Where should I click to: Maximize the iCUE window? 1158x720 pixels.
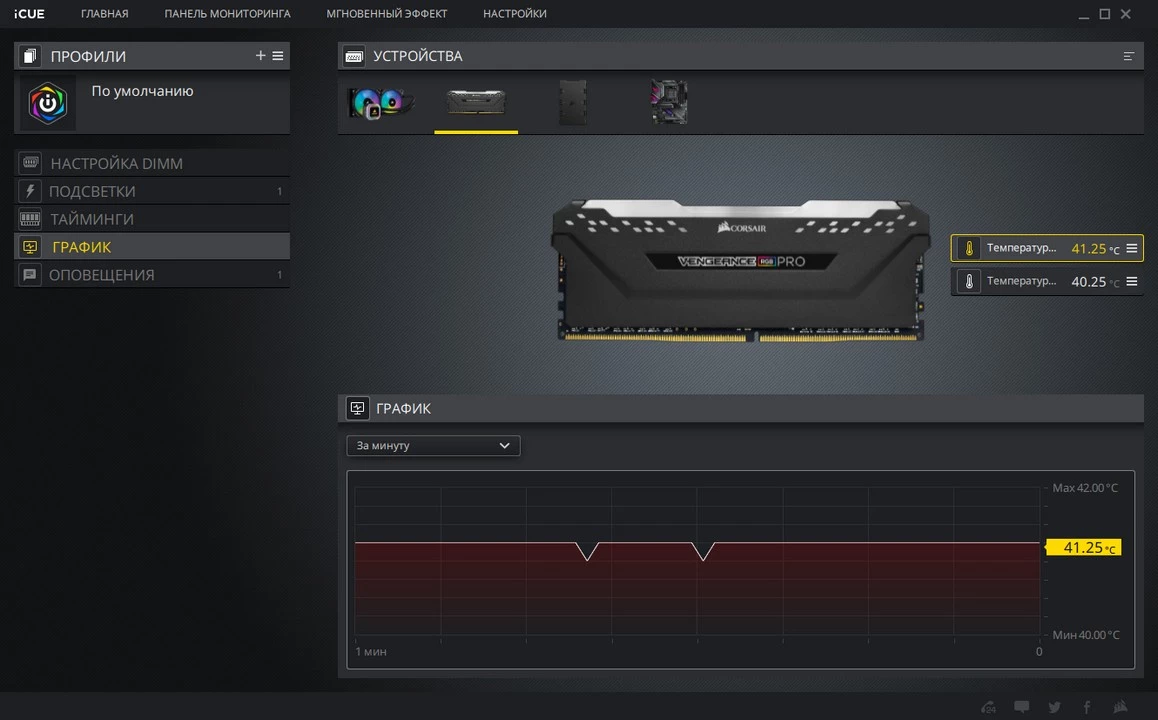click(x=1105, y=14)
